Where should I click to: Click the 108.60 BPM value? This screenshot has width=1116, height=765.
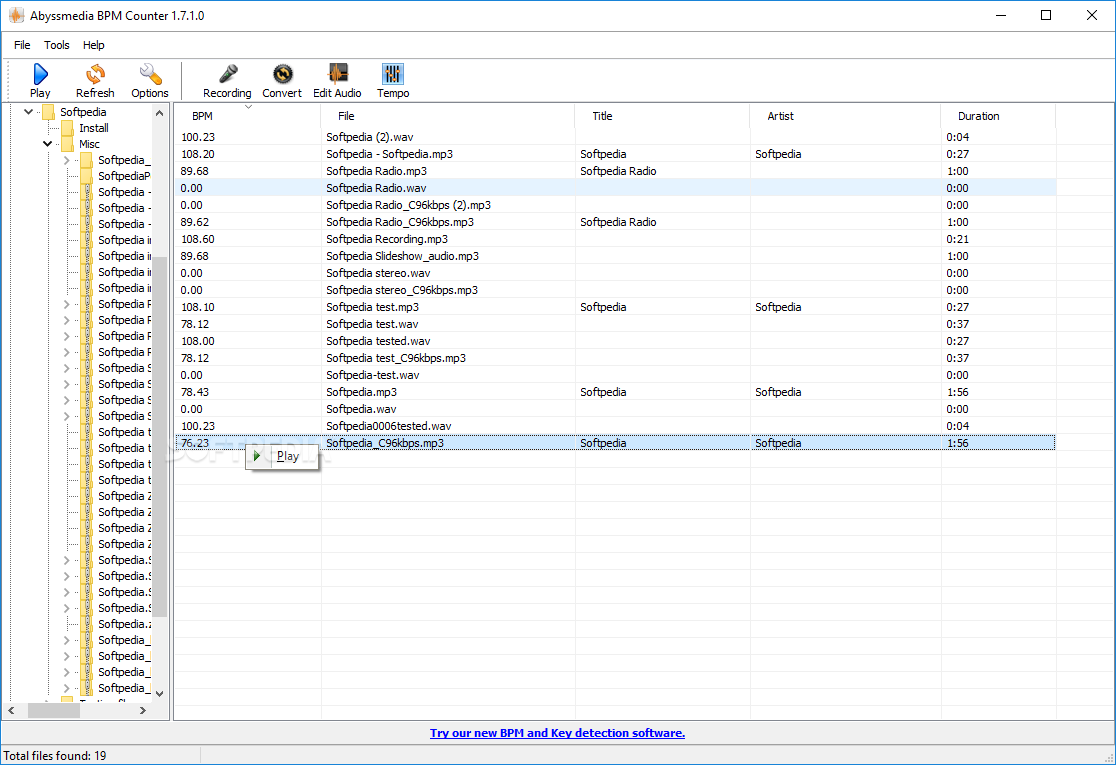pos(198,239)
